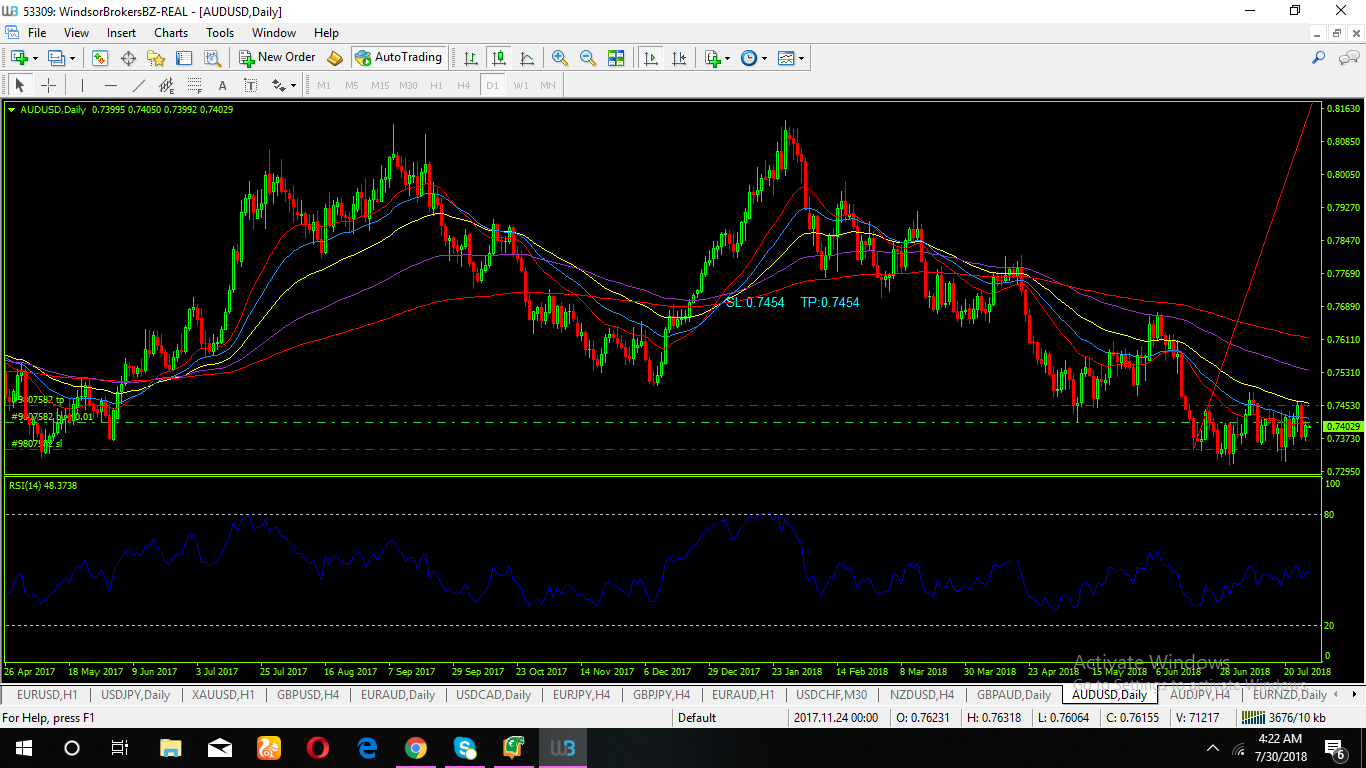Open the Windows Start menu
This screenshot has width=1366, height=768.
pos(24,748)
